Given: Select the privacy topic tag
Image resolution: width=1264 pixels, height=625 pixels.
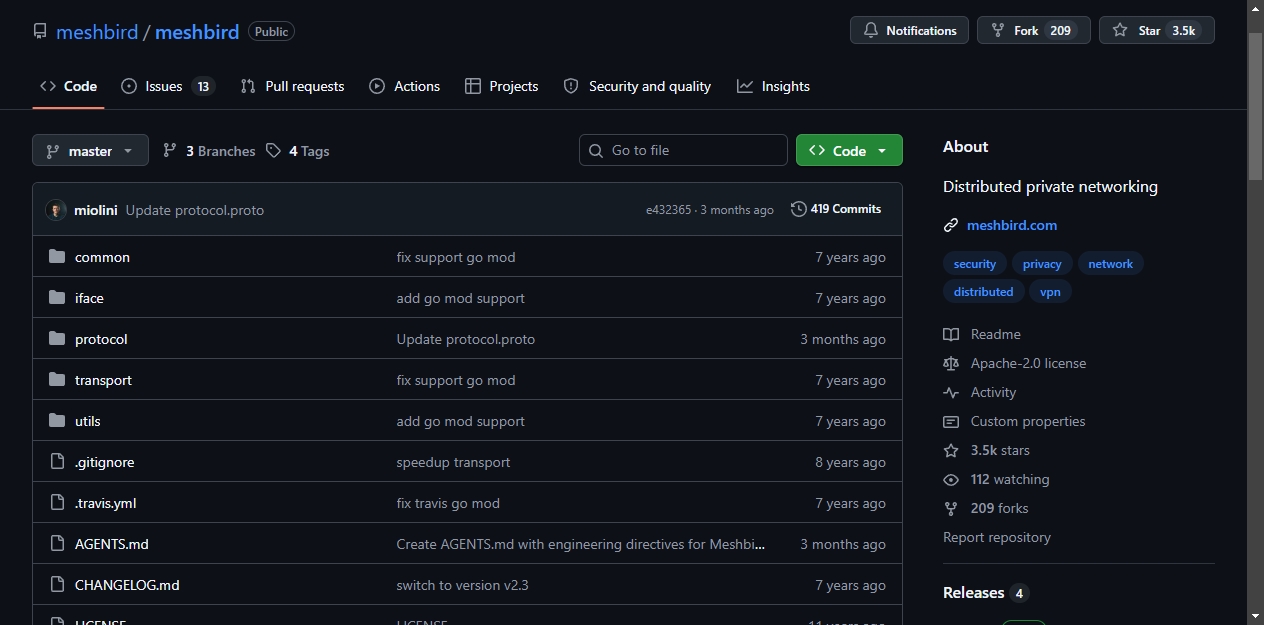Looking at the screenshot, I should (1042, 264).
